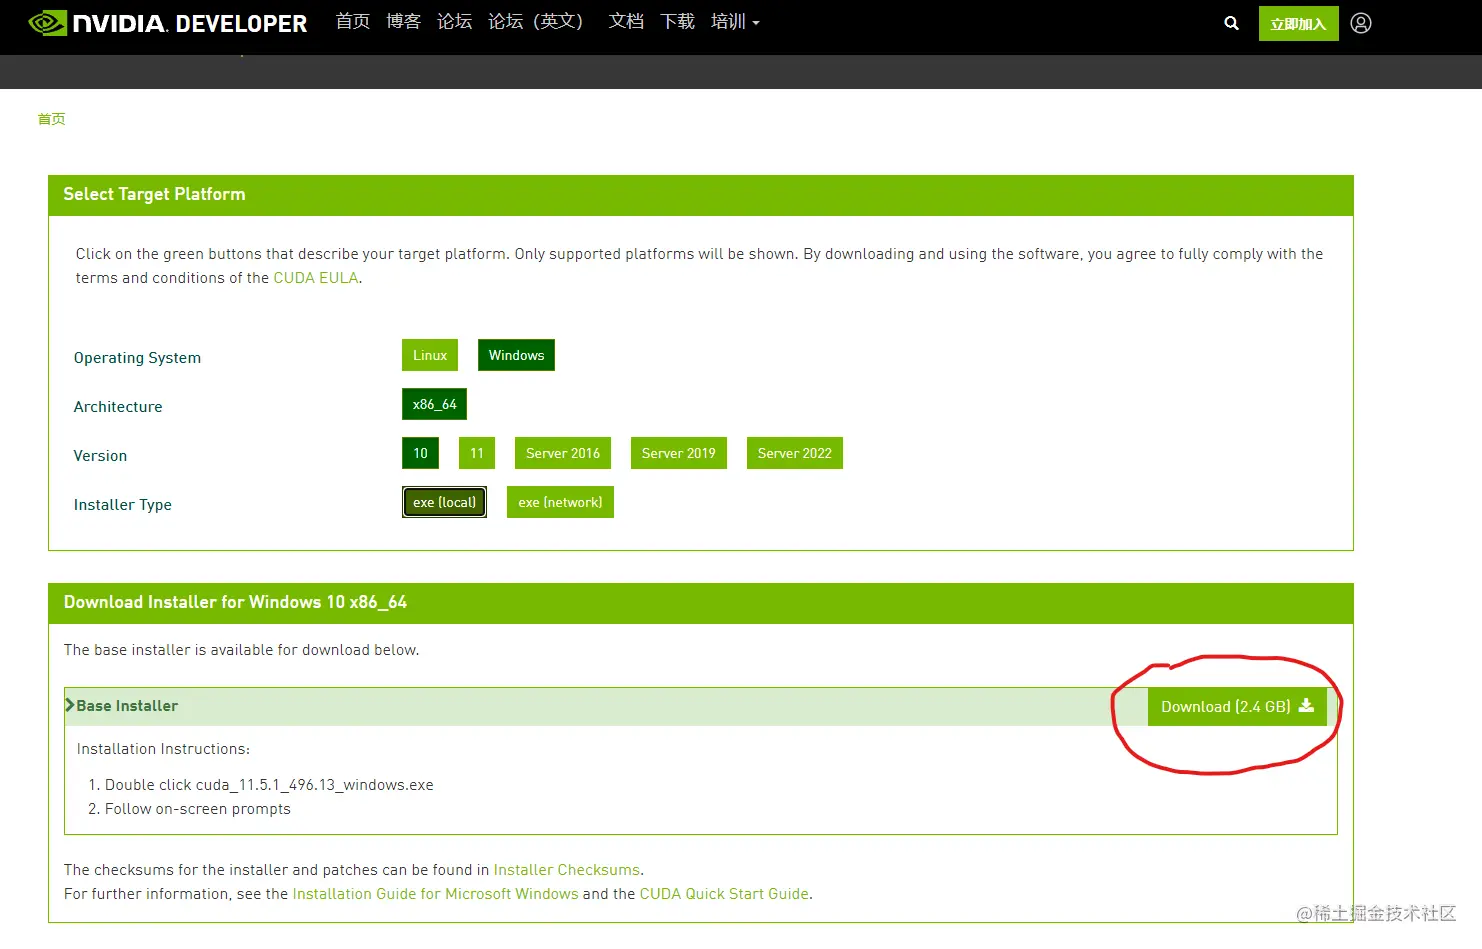Select Windows version 11
Screen dimensions: 1482x949
click(477, 453)
